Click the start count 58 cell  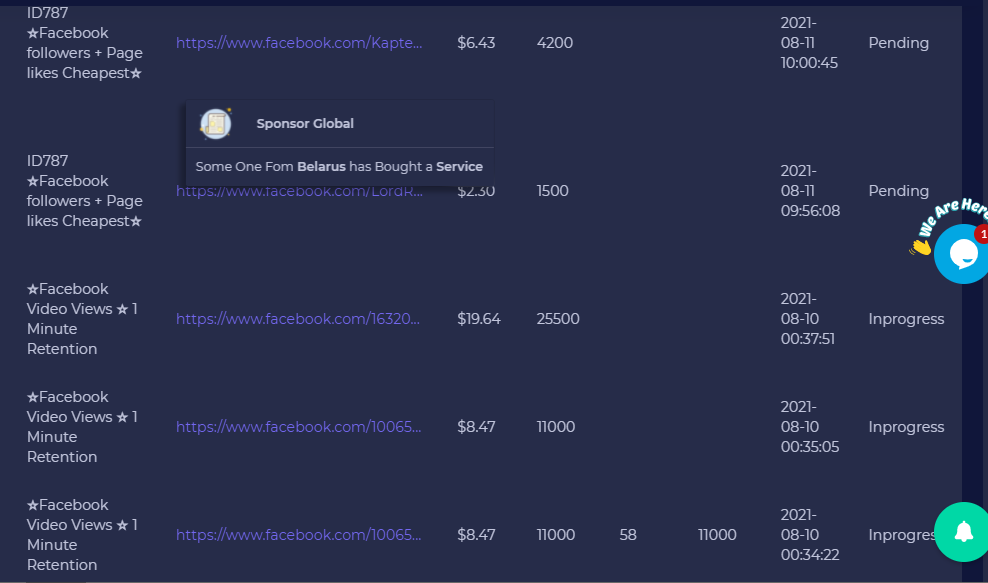click(628, 534)
